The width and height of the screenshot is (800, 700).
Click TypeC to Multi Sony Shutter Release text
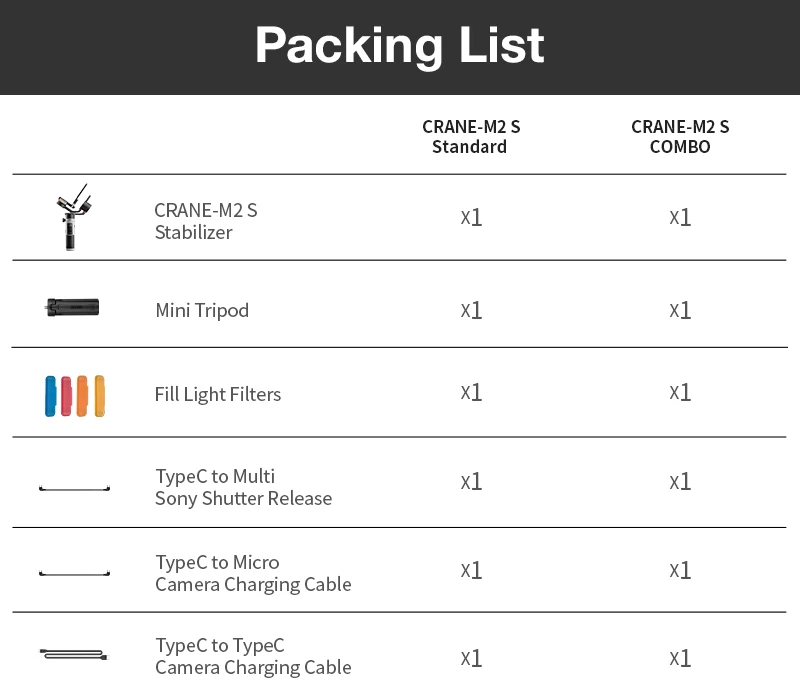point(243,487)
